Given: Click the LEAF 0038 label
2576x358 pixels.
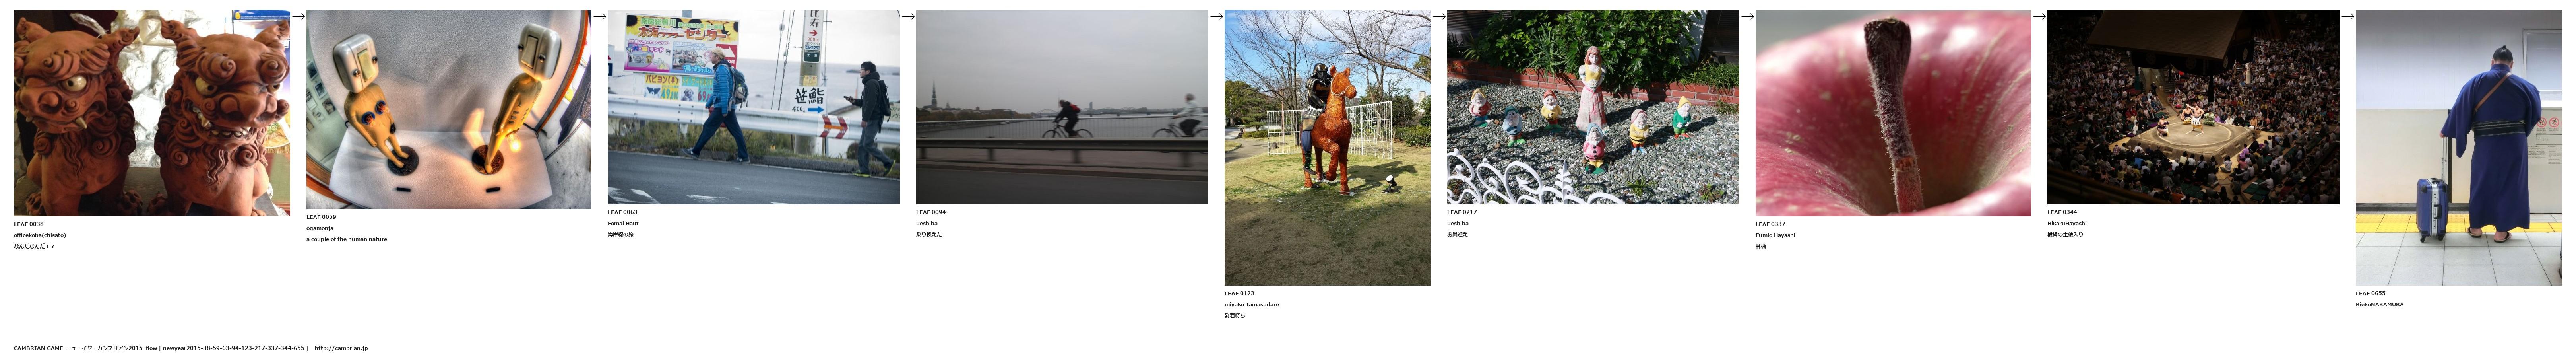Looking at the screenshot, I should tap(29, 224).
